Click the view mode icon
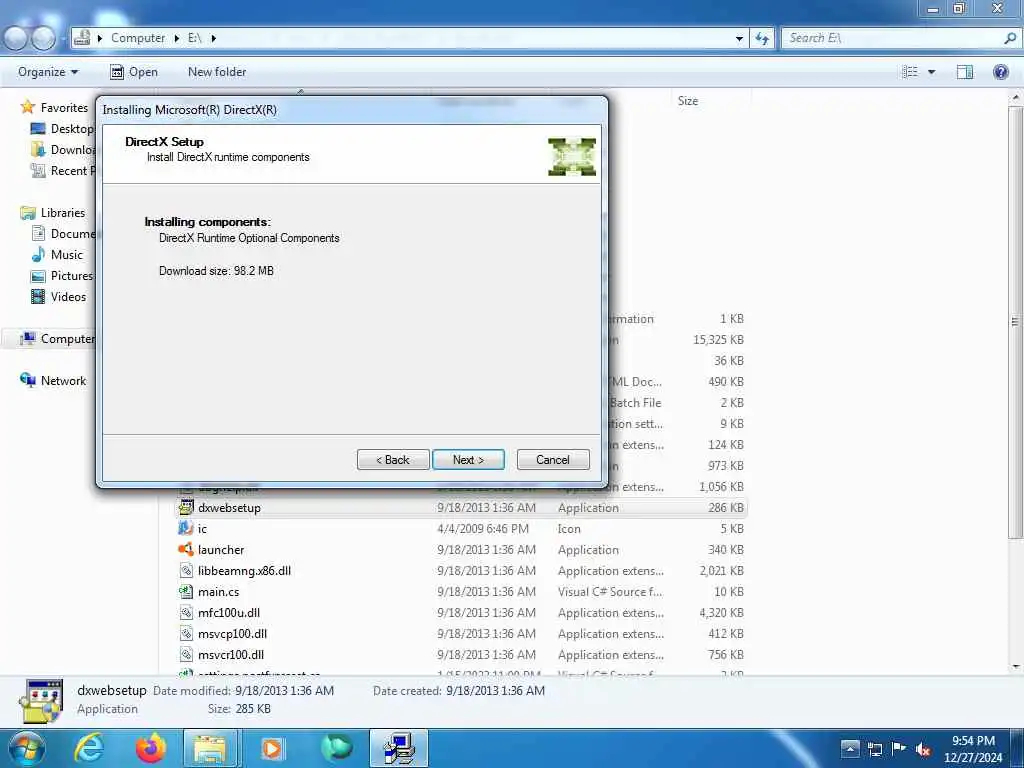Viewport: 1024px width, 768px height. point(910,72)
